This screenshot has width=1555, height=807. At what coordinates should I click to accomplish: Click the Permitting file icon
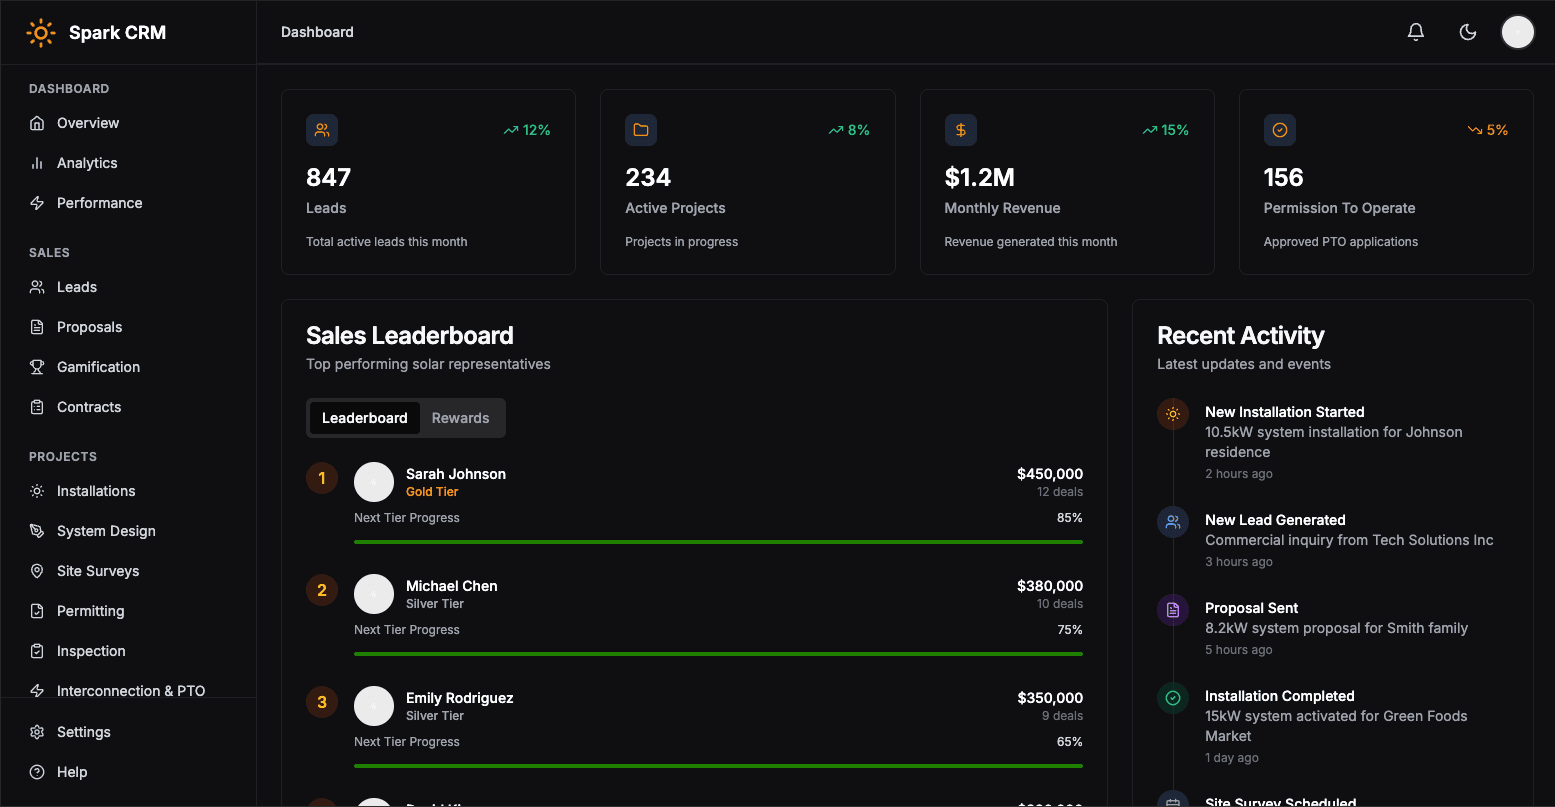37,611
